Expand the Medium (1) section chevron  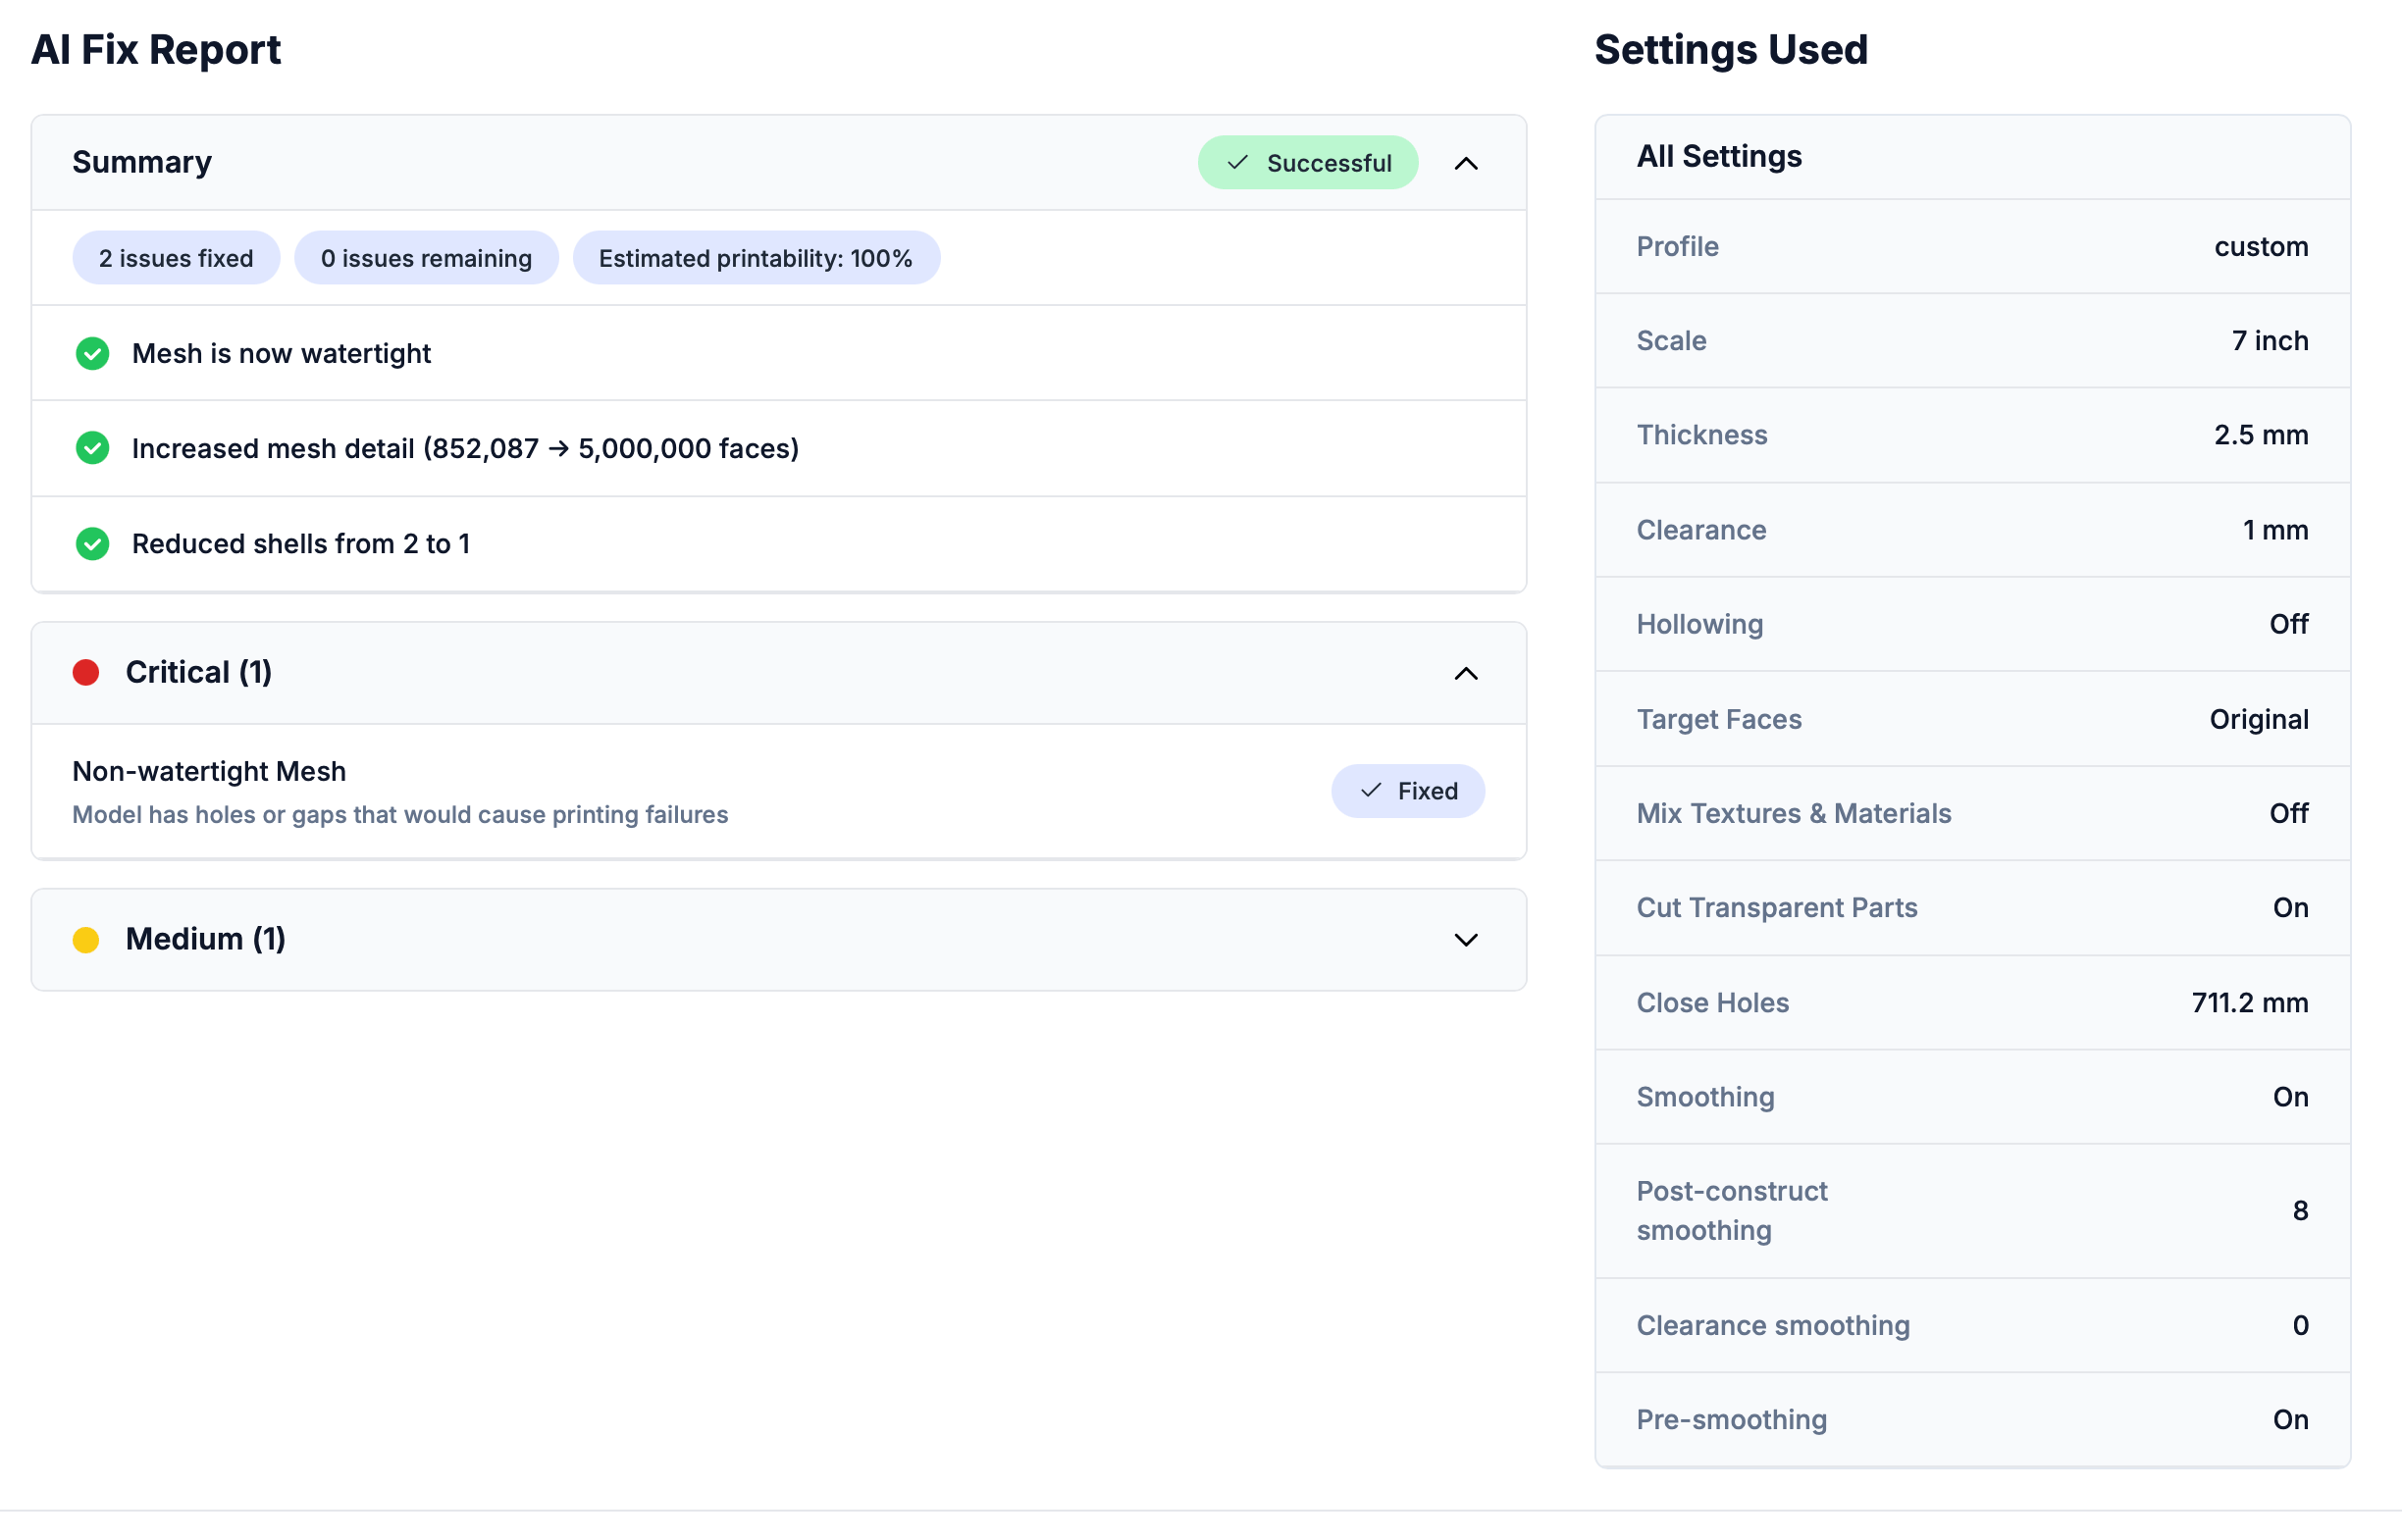[1465, 940]
